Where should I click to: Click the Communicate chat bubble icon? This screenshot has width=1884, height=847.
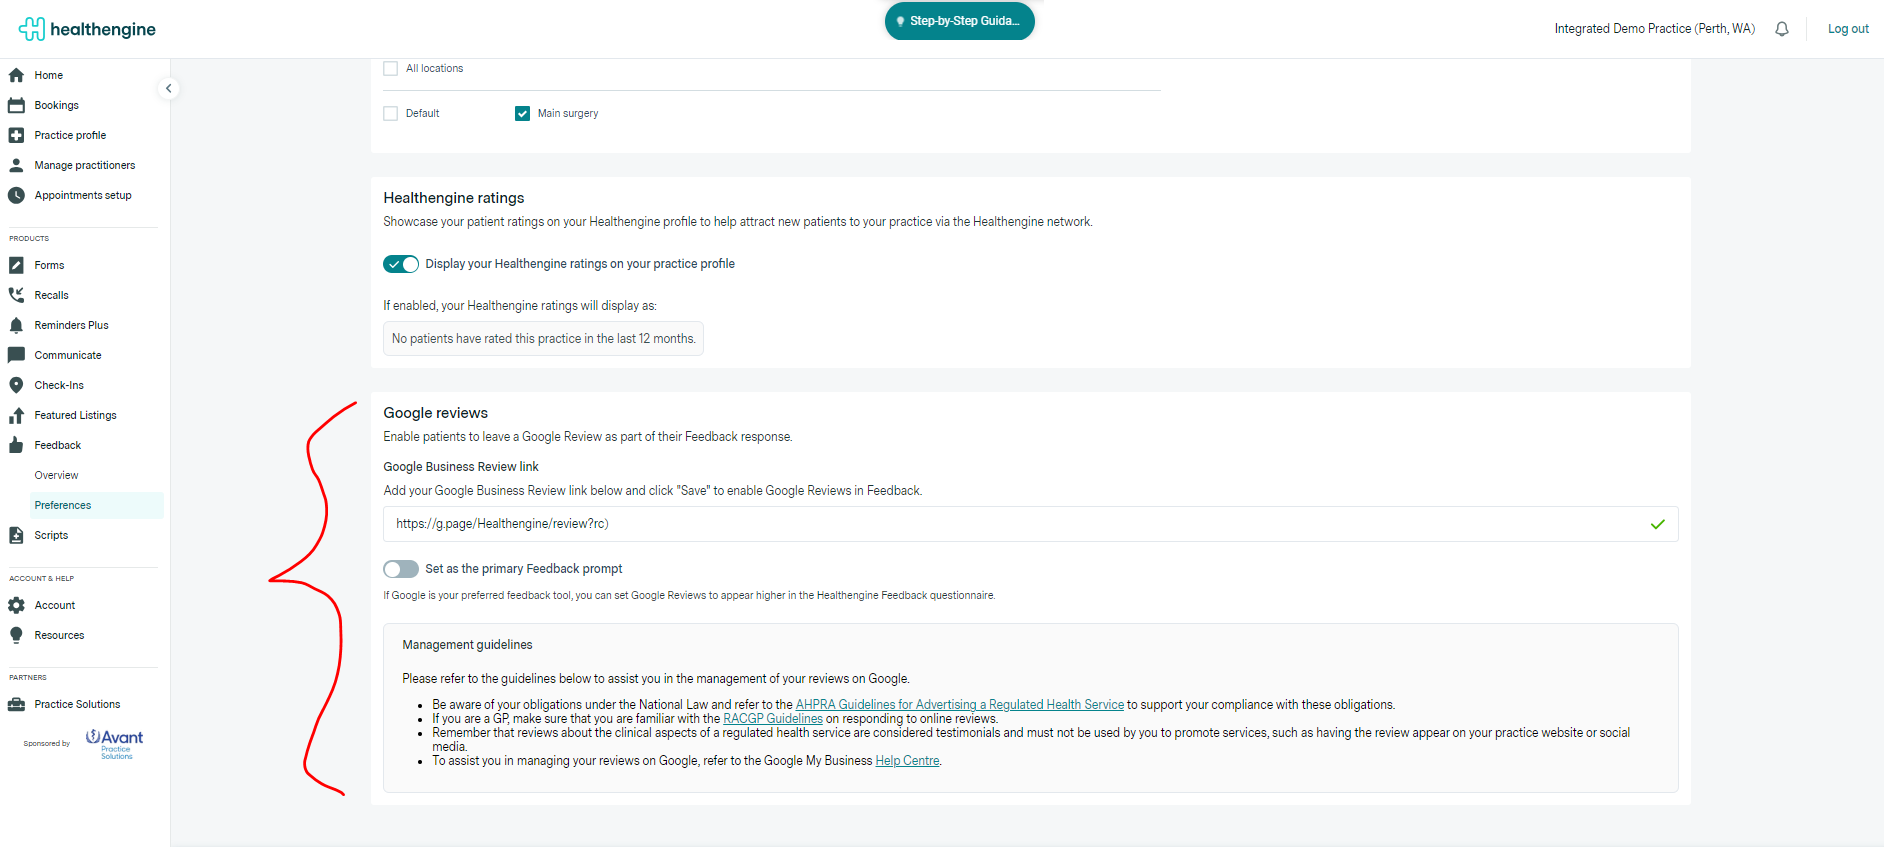(16, 355)
